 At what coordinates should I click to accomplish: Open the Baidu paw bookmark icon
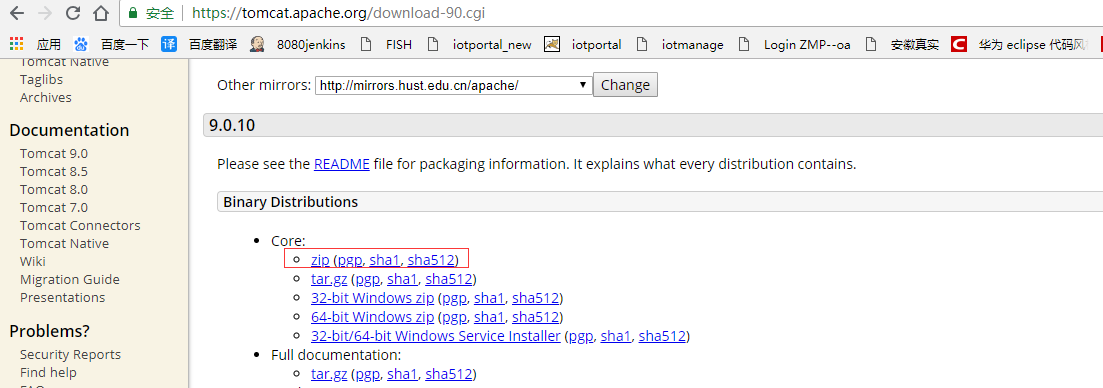[81, 44]
